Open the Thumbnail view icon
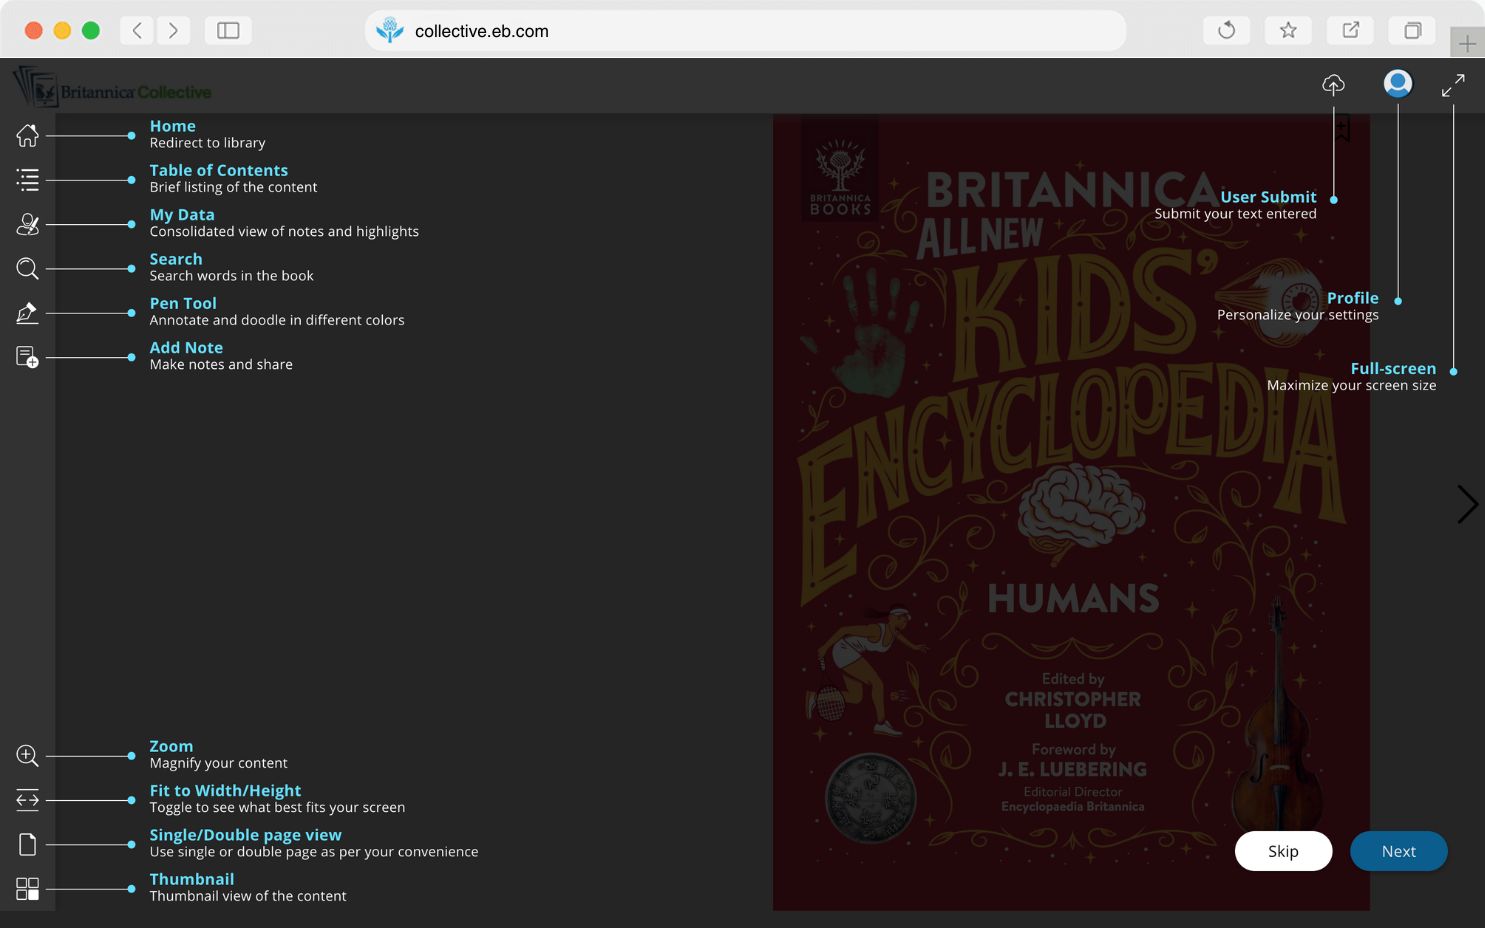The width and height of the screenshot is (1485, 928). pyautogui.click(x=27, y=889)
